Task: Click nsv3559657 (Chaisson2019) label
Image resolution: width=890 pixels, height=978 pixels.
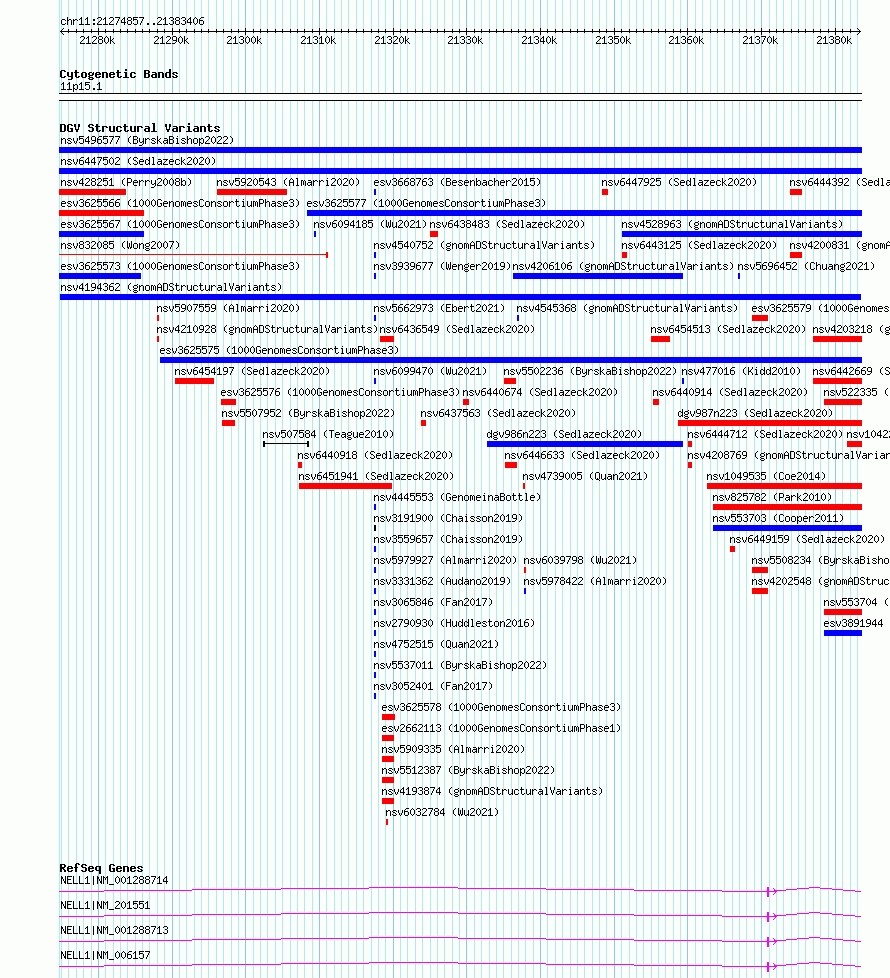Action: point(448,540)
